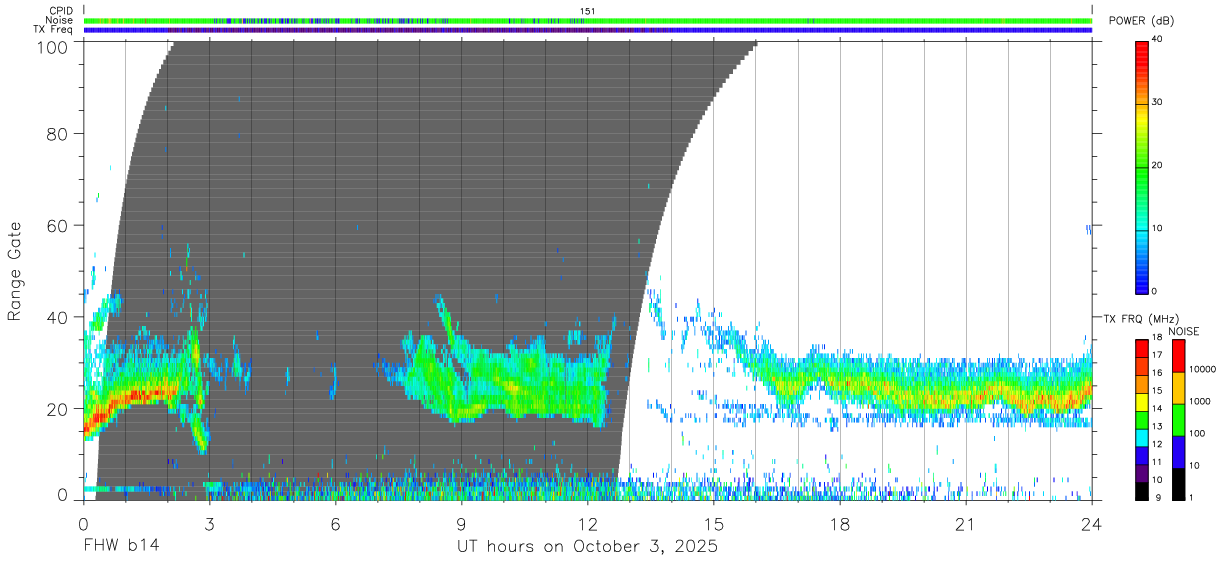Screen dimensions: 1228x567
Task: Click y-axis tick label 80
Action: pyautogui.click(x=57, y=133)
